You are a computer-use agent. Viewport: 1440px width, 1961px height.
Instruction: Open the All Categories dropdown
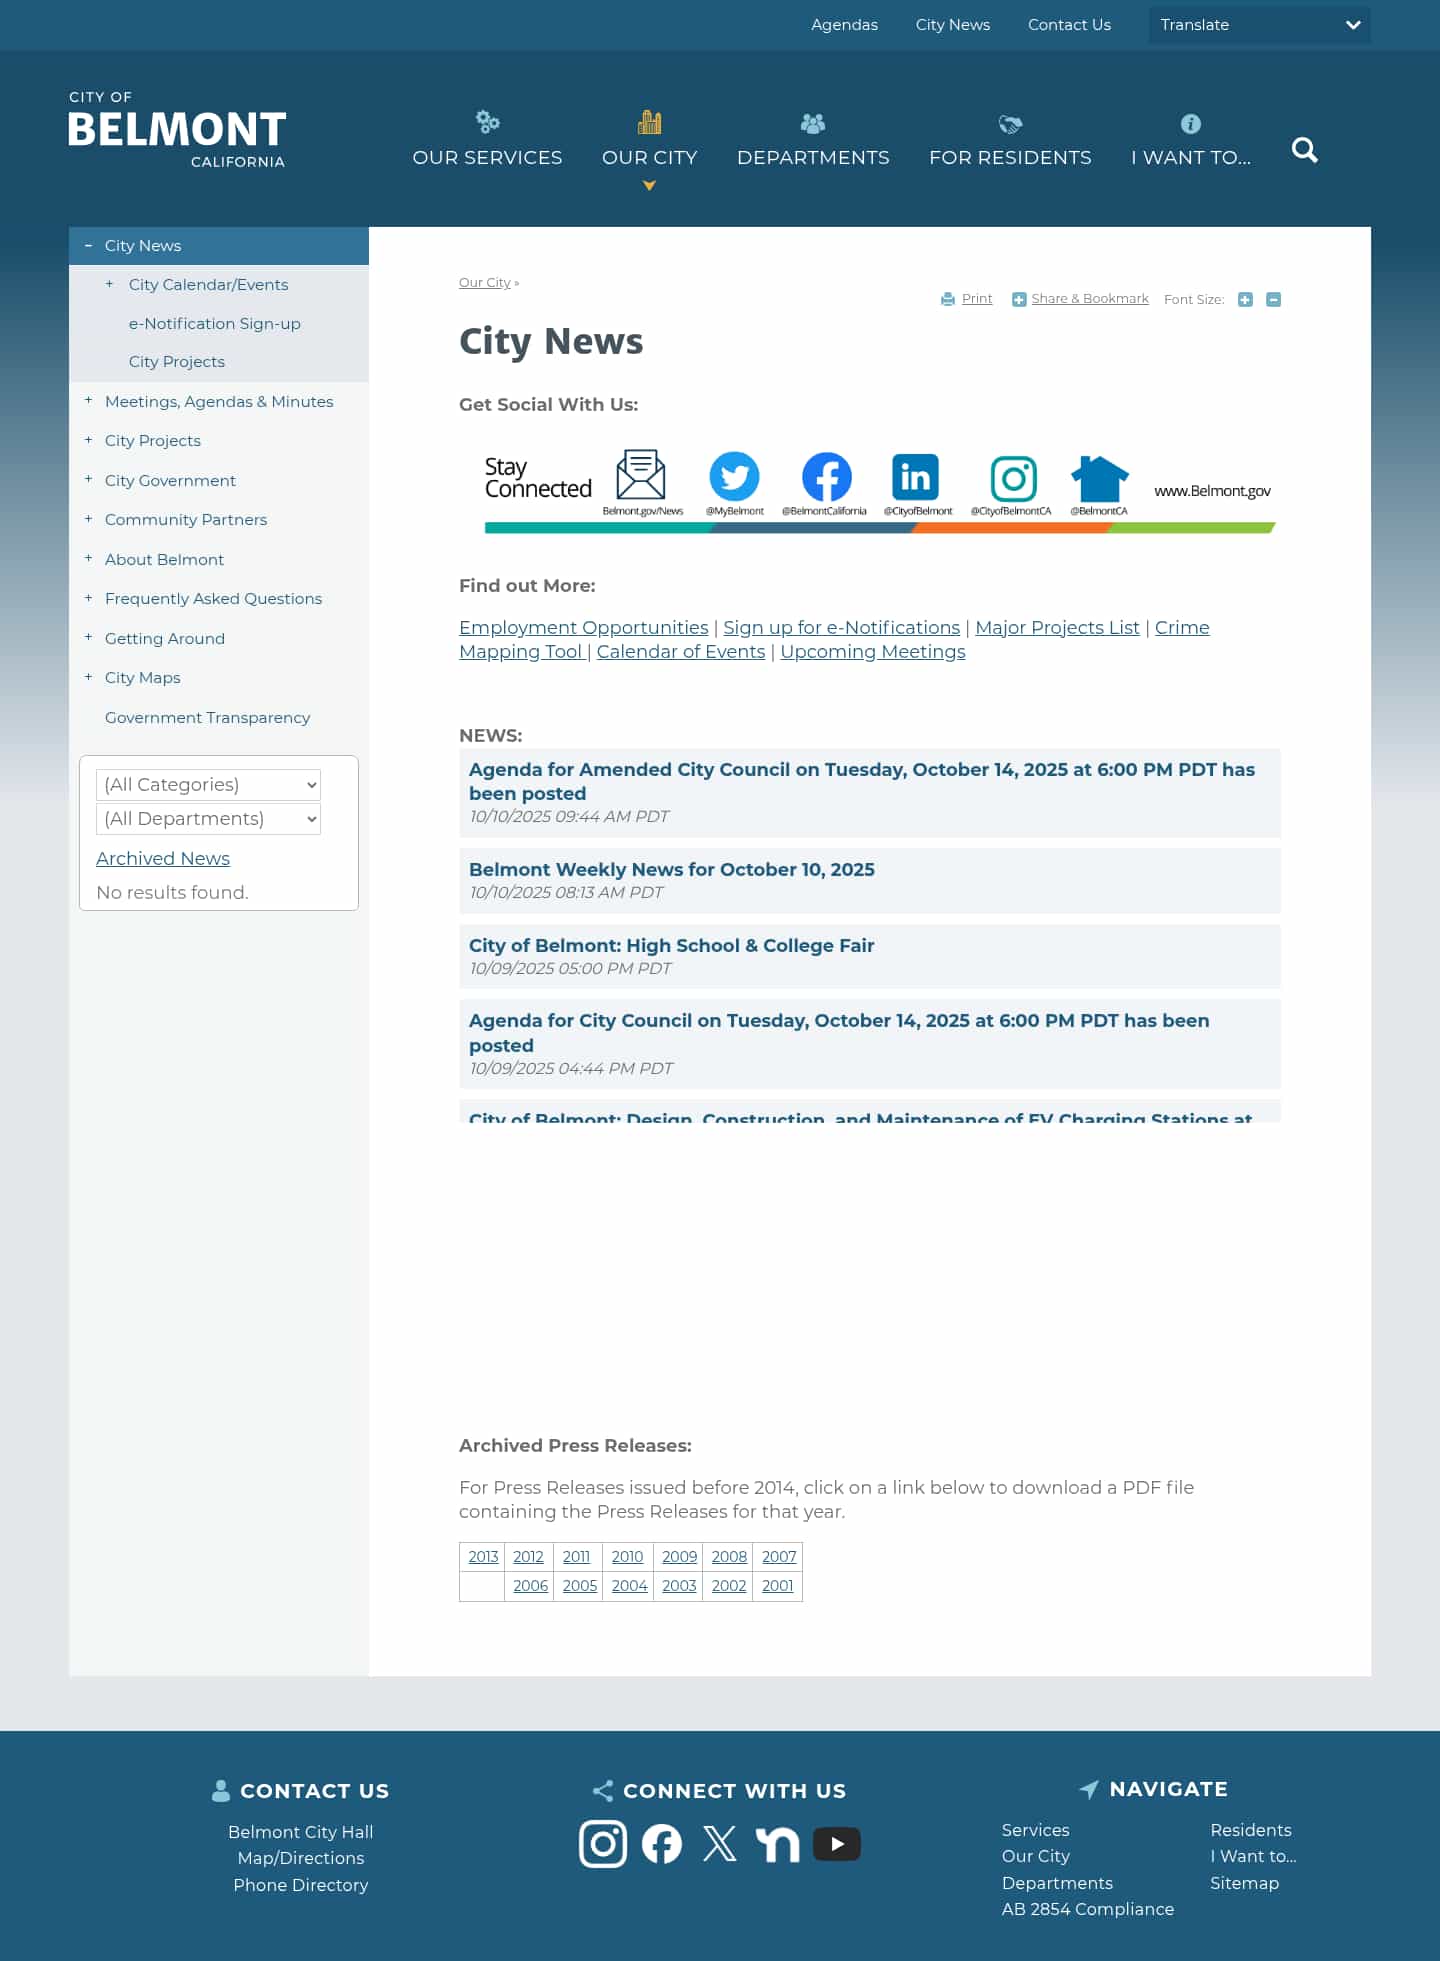point(208,785)
